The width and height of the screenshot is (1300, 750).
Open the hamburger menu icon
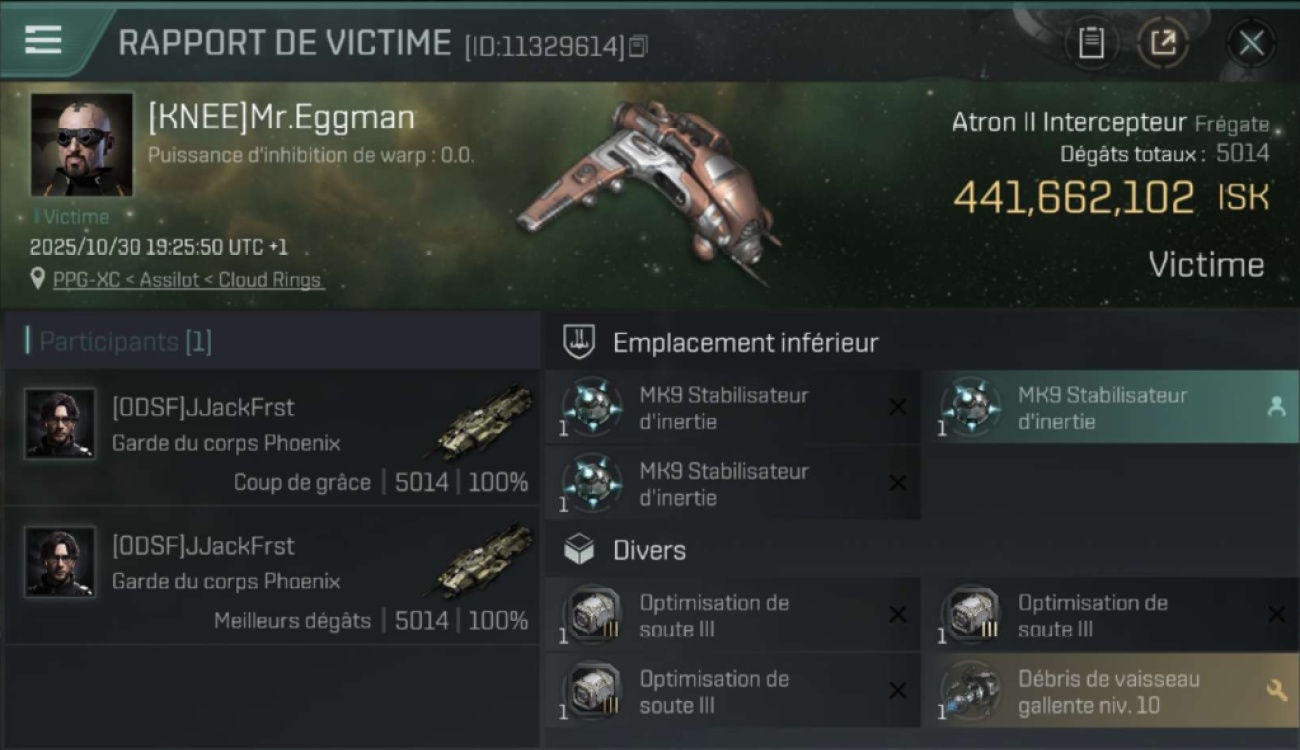pos(43,40)
